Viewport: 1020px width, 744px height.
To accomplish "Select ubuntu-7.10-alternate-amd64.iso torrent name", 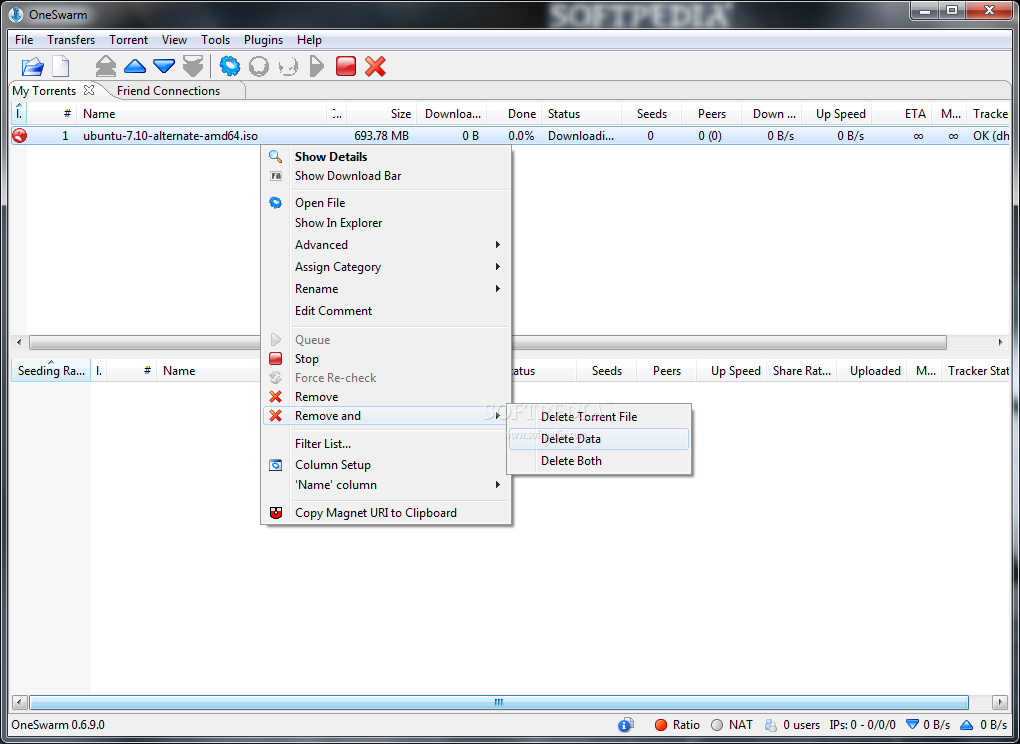I will coord(170,136).
